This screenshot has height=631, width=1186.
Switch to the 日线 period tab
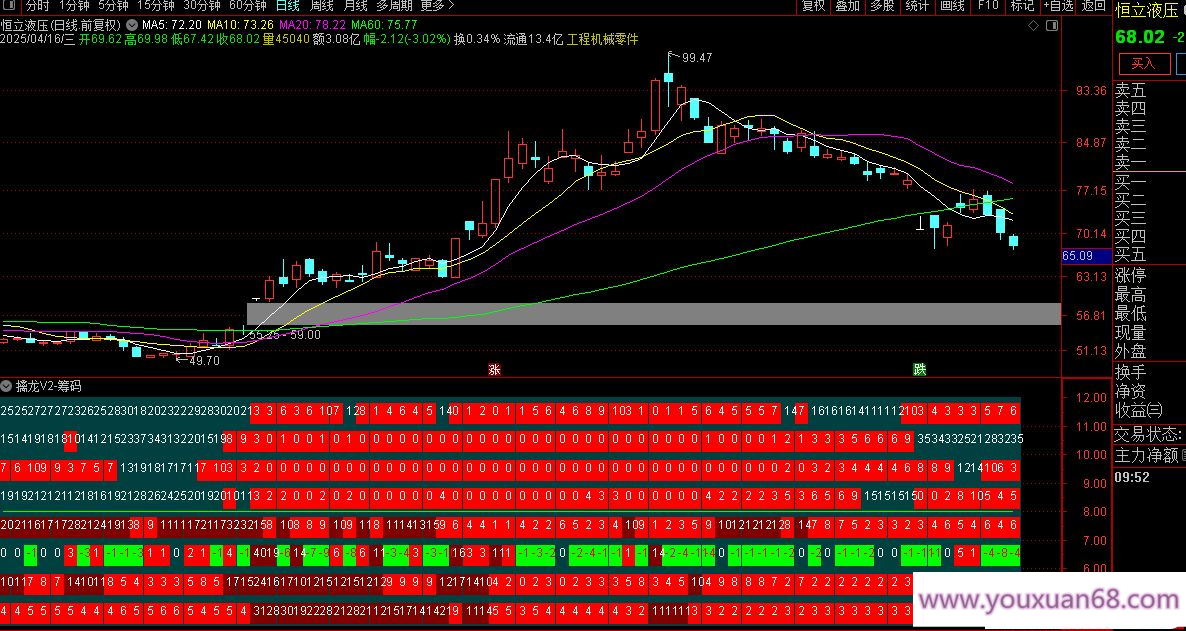click(x=288, y=6)
